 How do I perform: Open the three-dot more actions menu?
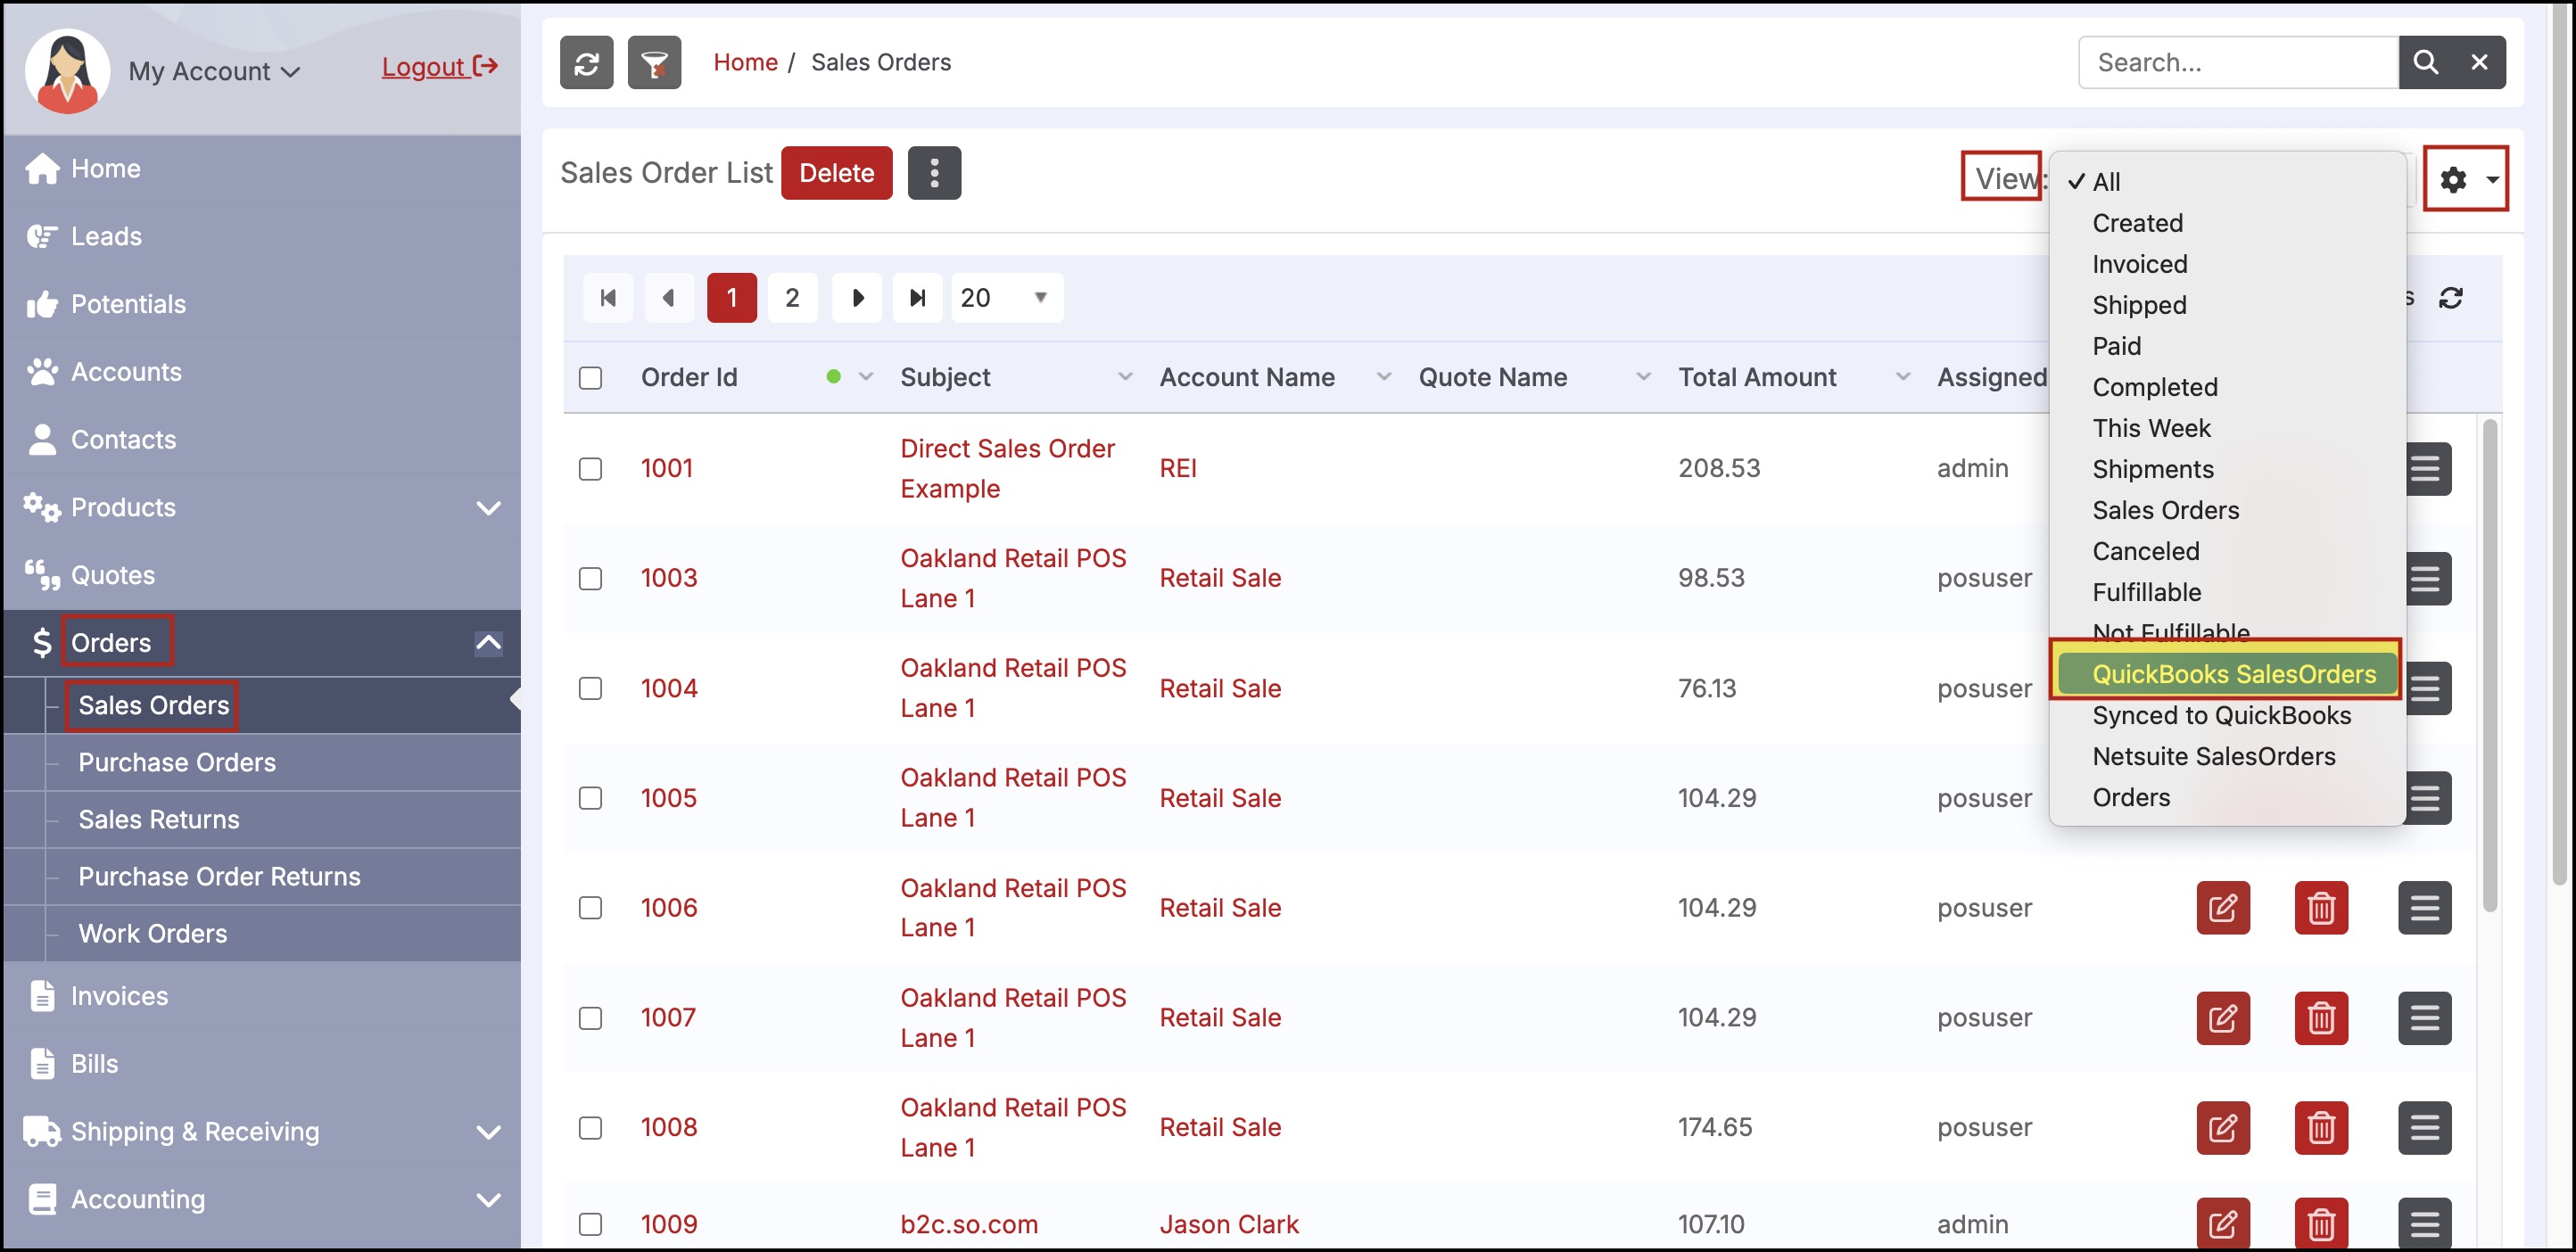pos(934,173)
